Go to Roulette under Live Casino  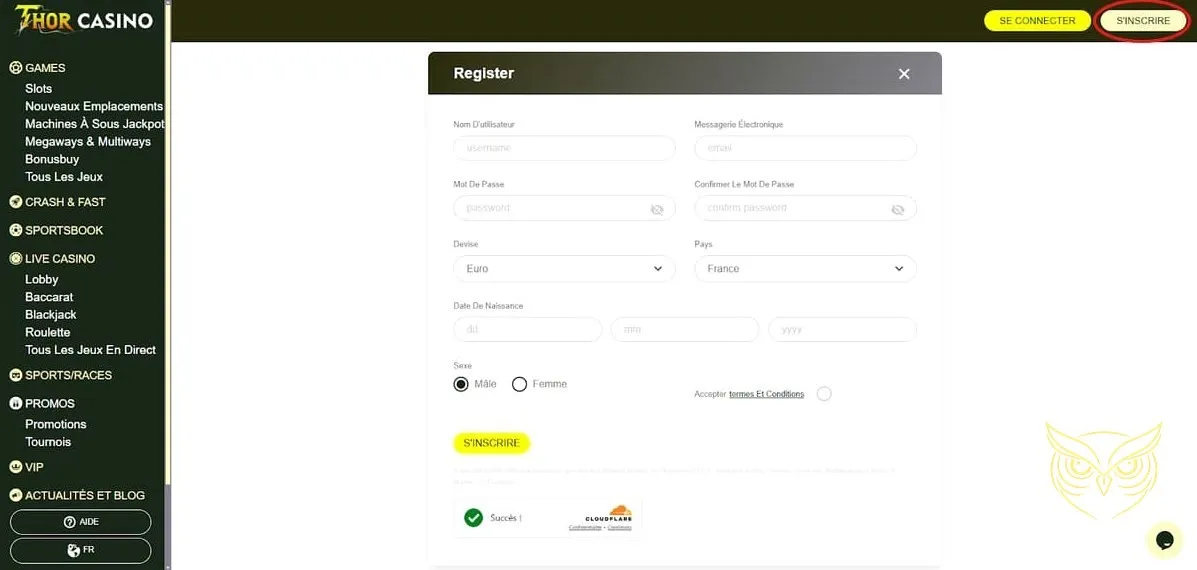pyautogui.click(x=48, y=332)
